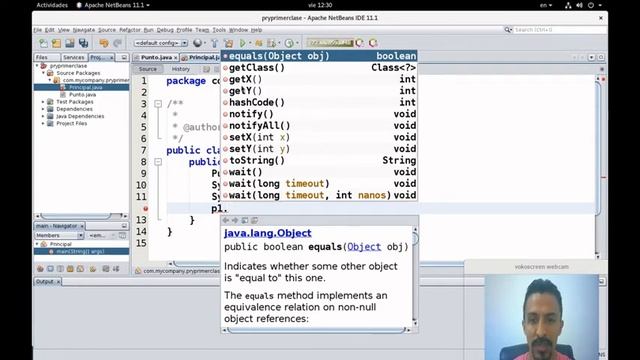Click the globe browser icon in toolbar
Image resolution: width=640 pixels, height=360 pixels.
198,43
